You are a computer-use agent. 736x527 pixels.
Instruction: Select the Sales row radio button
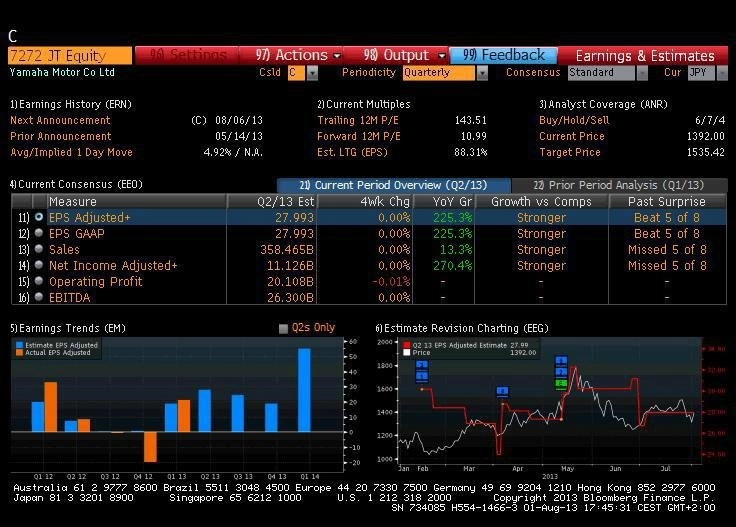pyautogui.click(x=39, y=249)
